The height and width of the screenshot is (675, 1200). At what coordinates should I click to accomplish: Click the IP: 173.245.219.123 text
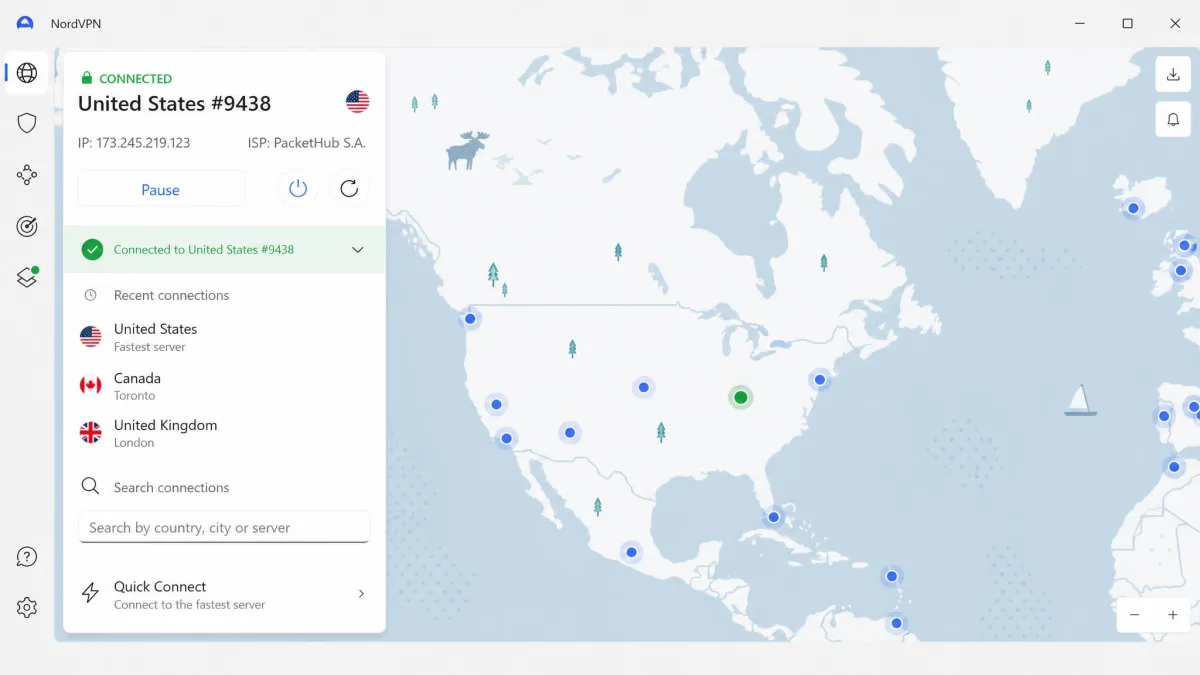(134, 143)
